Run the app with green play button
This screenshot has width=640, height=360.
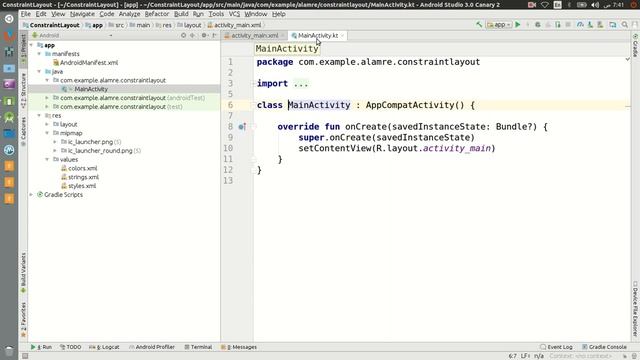click(518, 25)
